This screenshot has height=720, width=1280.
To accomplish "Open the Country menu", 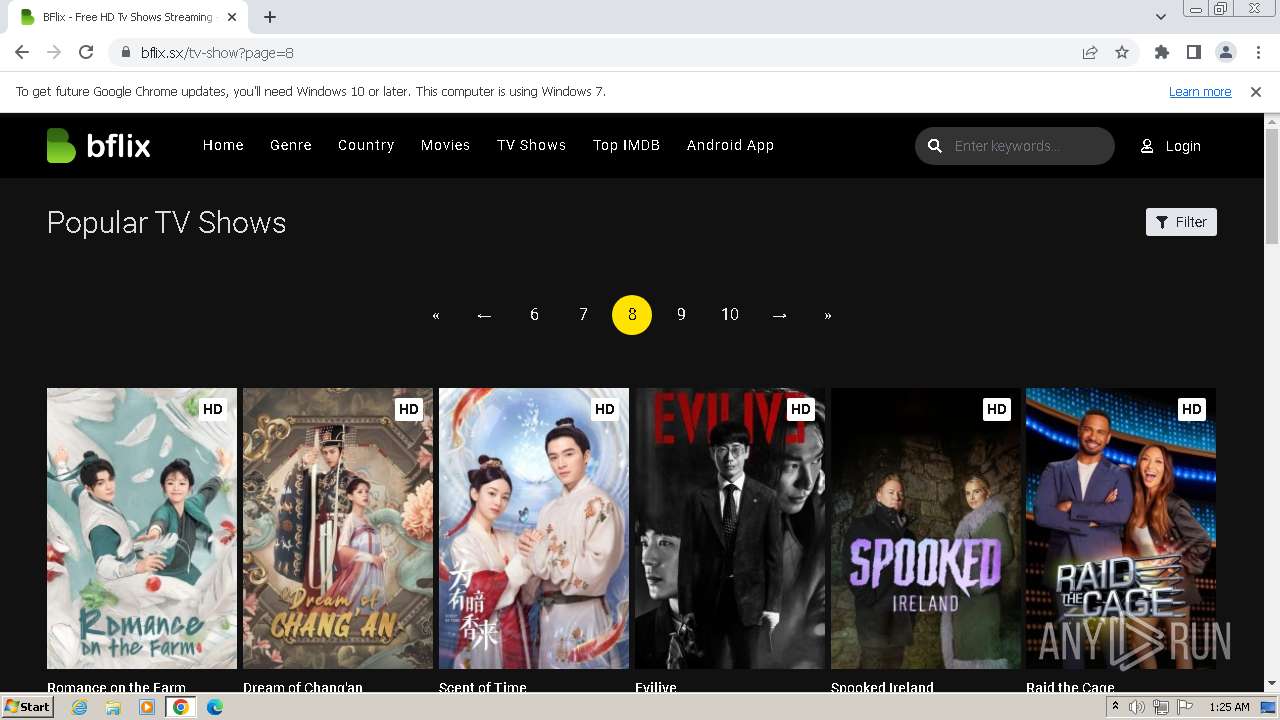I will tap(366, 145).
